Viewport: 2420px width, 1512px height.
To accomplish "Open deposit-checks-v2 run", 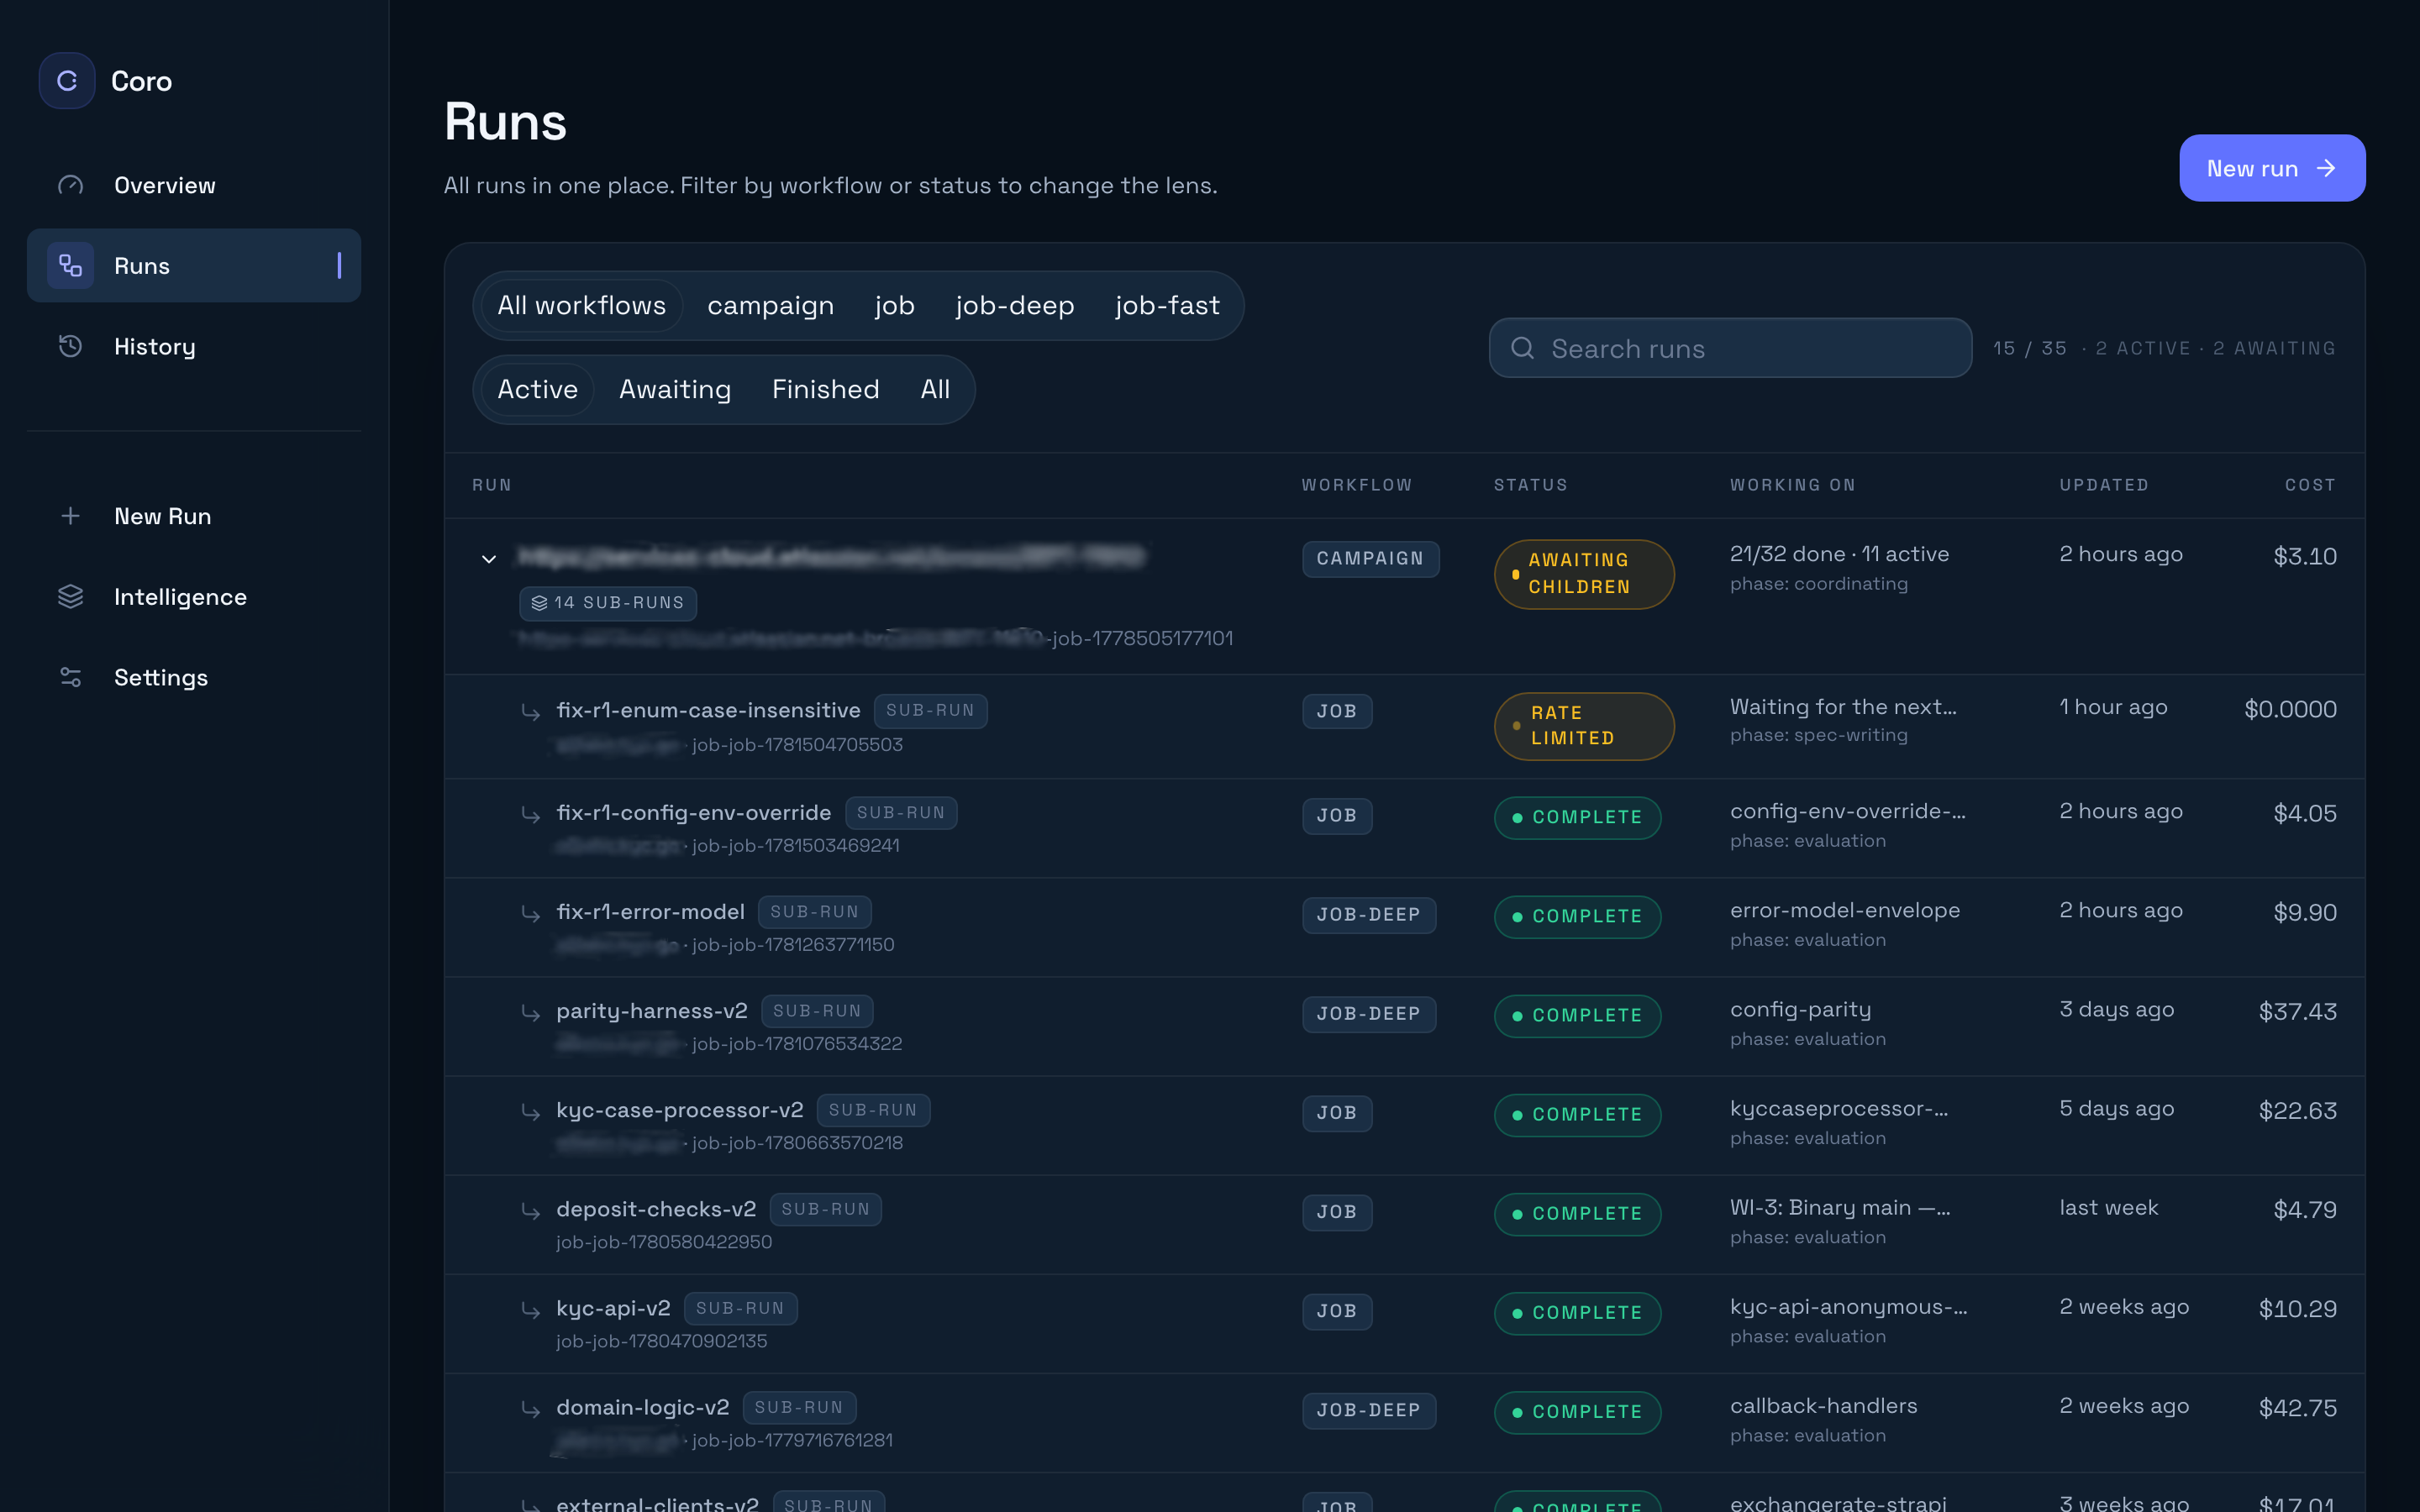I will [656, 1209].
